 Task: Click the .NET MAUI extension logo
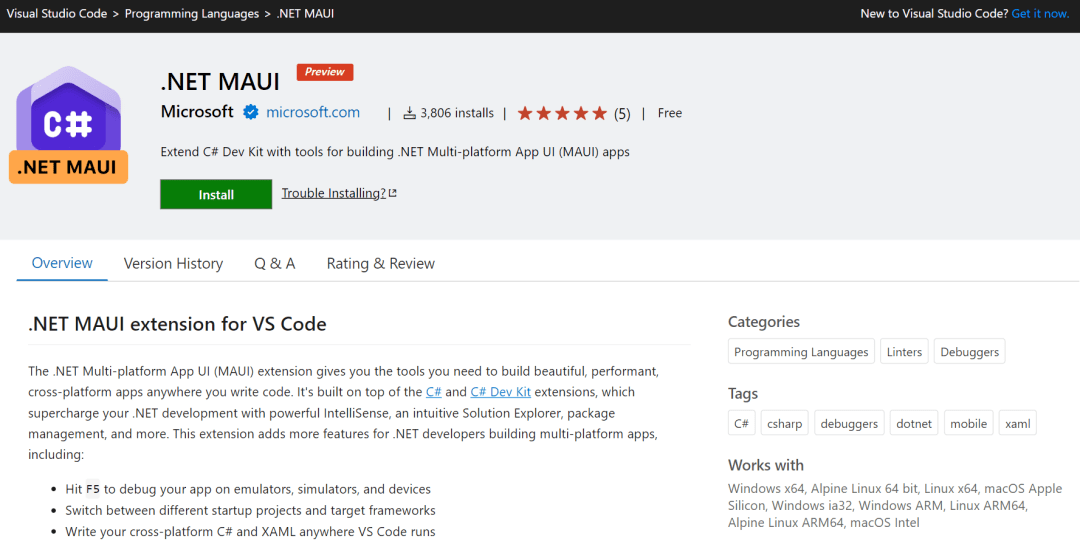point(68,125)
